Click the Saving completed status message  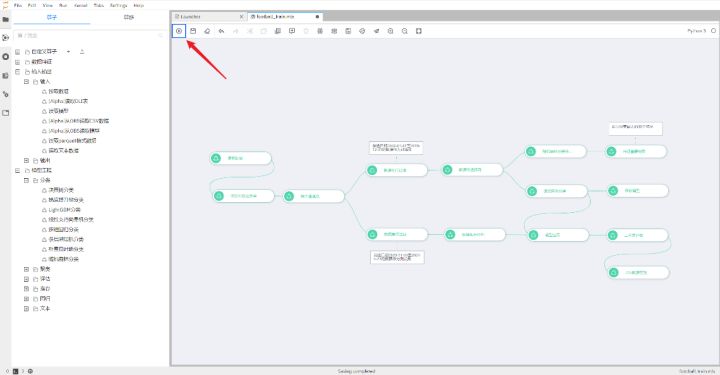tap(356, 371)
